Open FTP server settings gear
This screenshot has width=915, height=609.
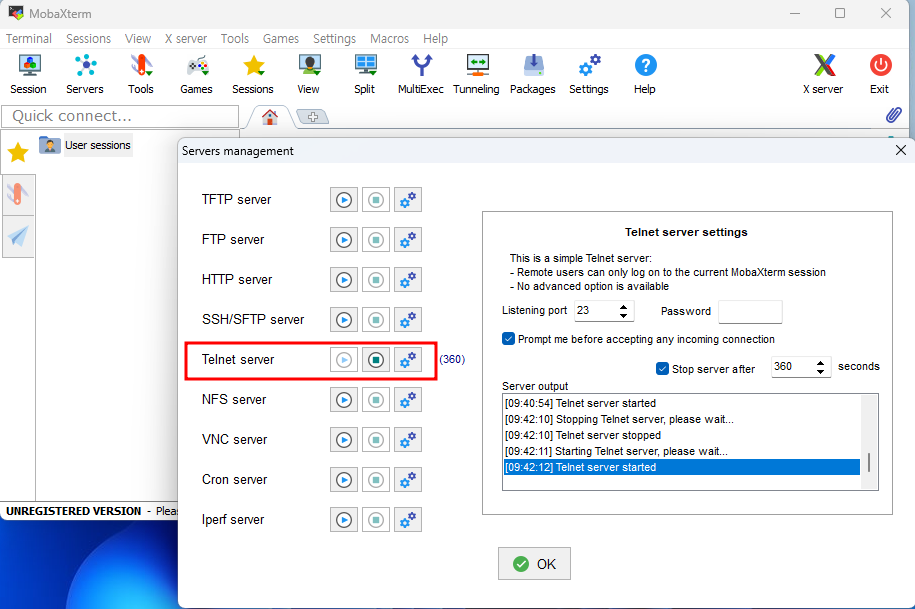[x=407, y=239]
